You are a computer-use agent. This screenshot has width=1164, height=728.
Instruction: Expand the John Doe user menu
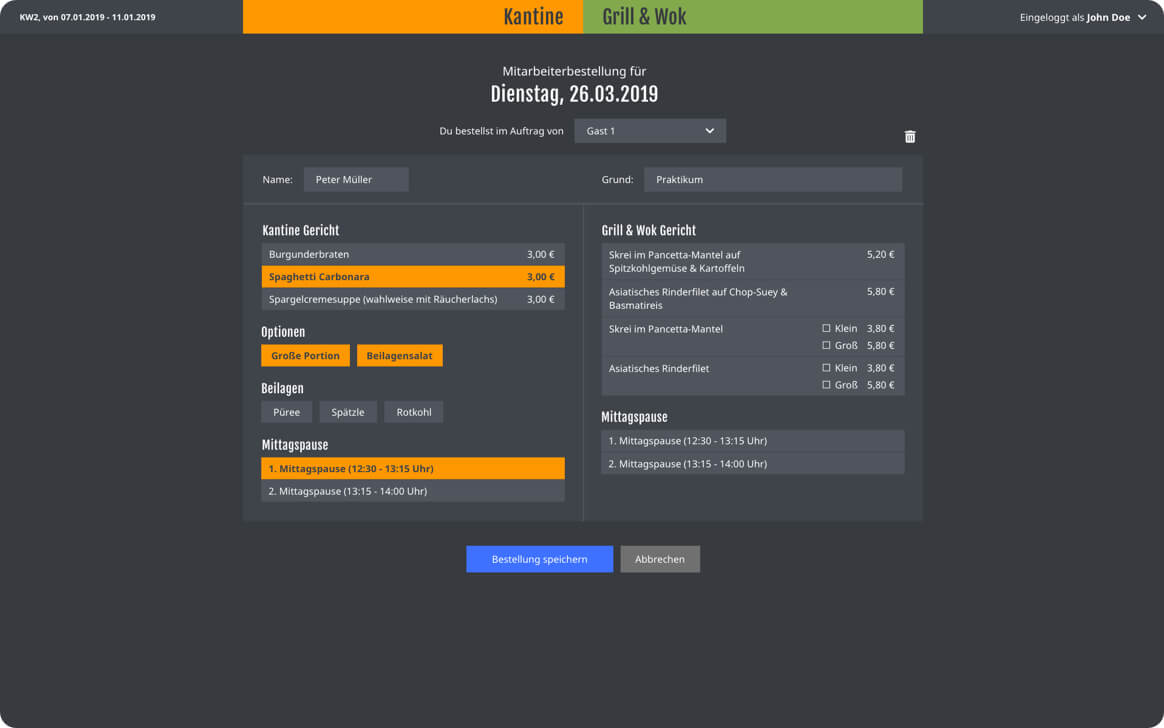point(1141,17)
